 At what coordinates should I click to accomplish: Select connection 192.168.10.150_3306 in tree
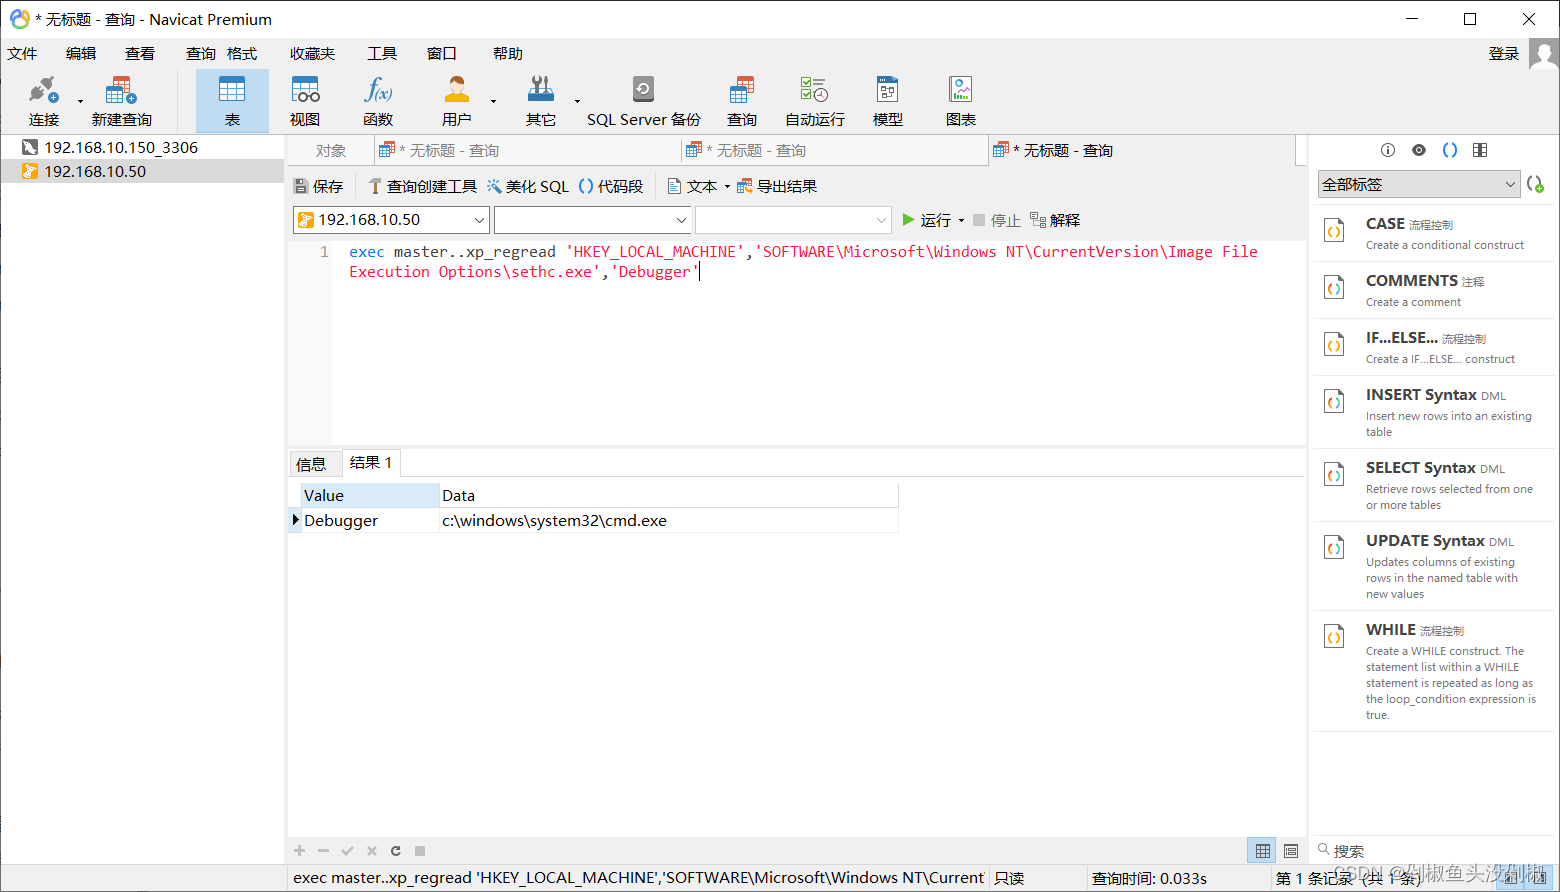point(142,147)
